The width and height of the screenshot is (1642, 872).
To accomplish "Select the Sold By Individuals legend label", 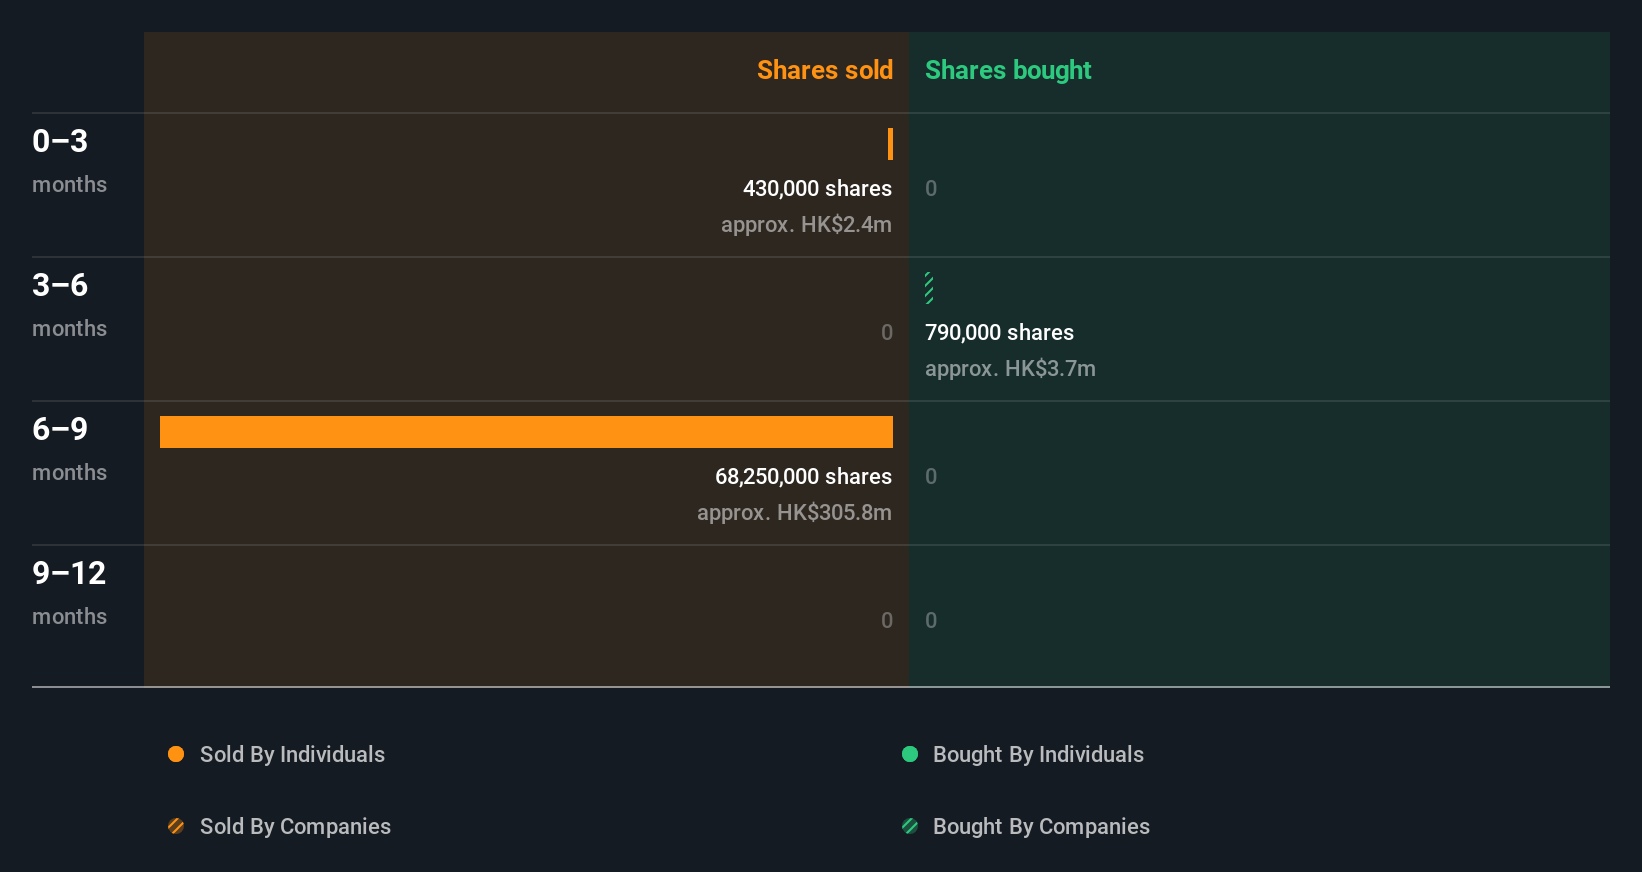I will (x=292, y=755).
